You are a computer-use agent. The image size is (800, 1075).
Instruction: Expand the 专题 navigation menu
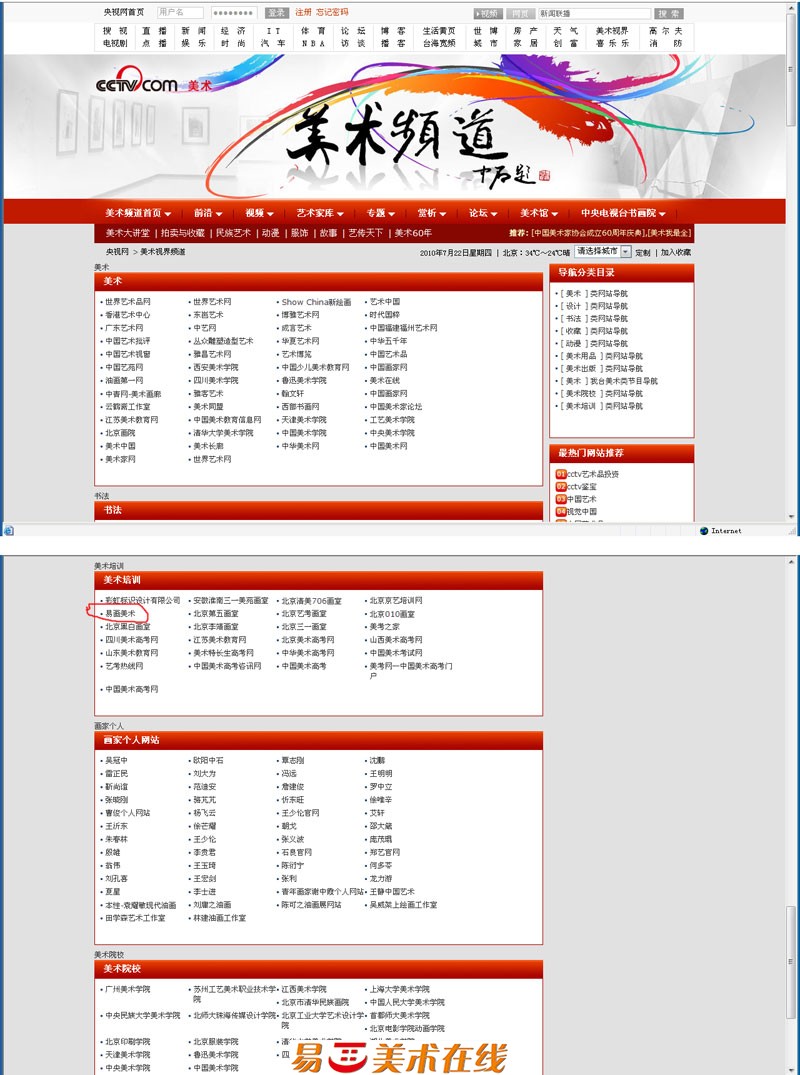pyautogui.click(x=380, y=213)
